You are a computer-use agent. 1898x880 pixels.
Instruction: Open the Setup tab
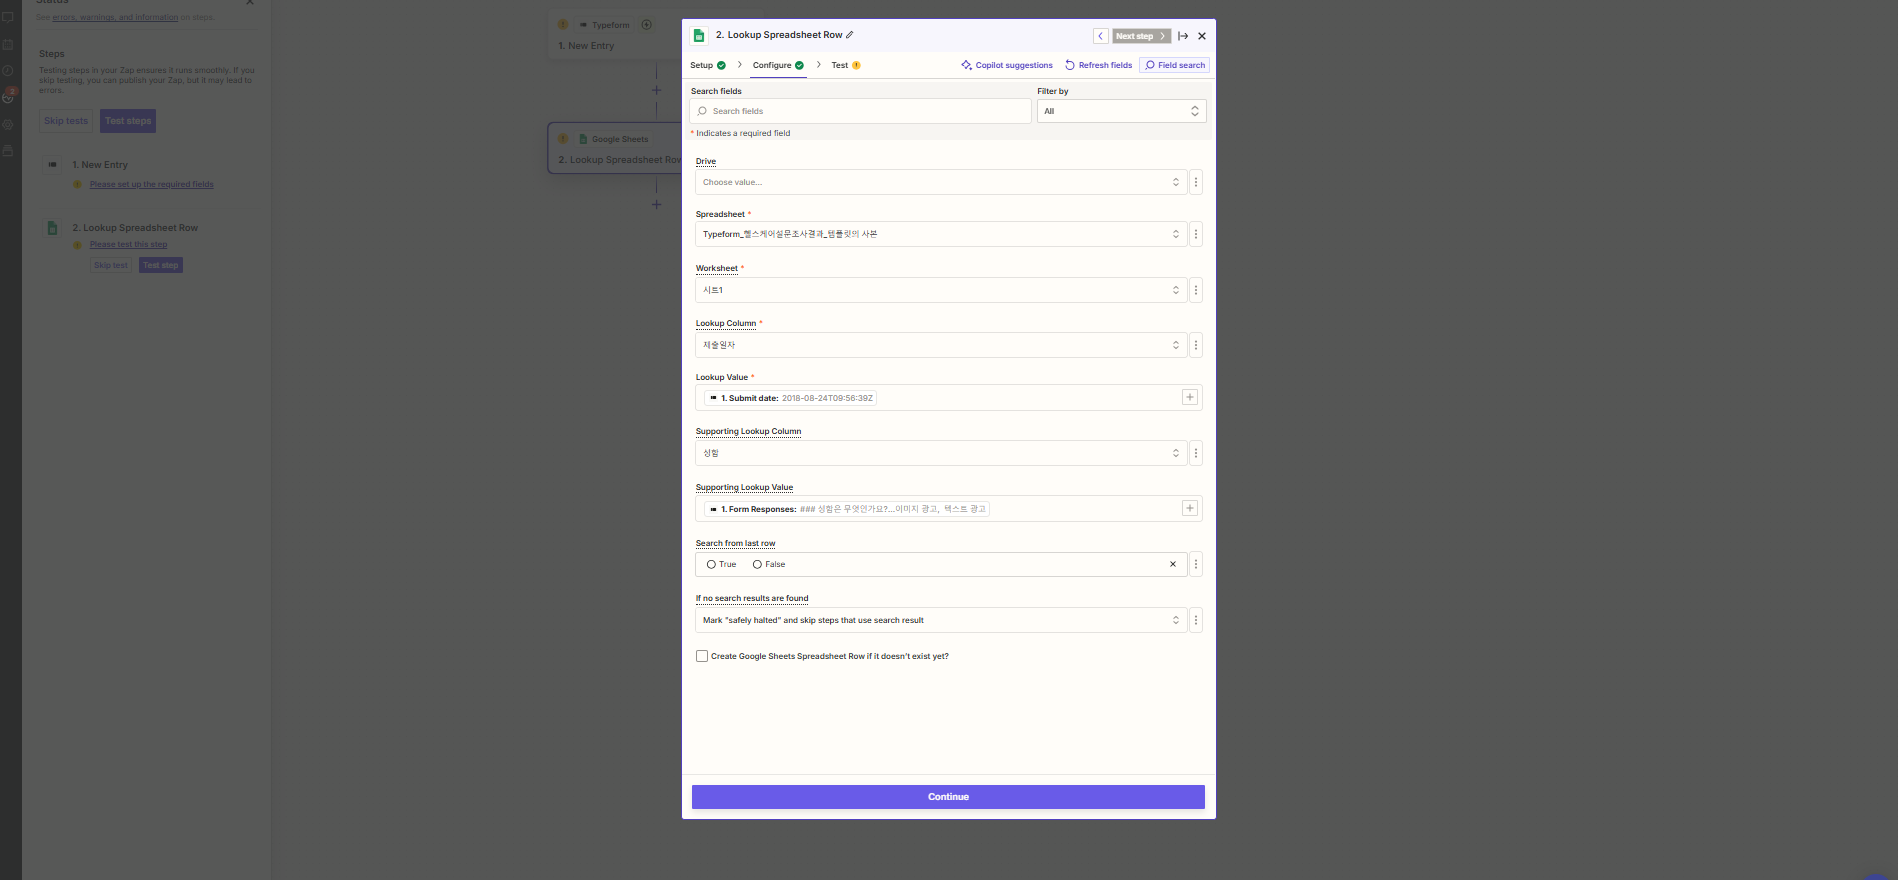[708, 65]
